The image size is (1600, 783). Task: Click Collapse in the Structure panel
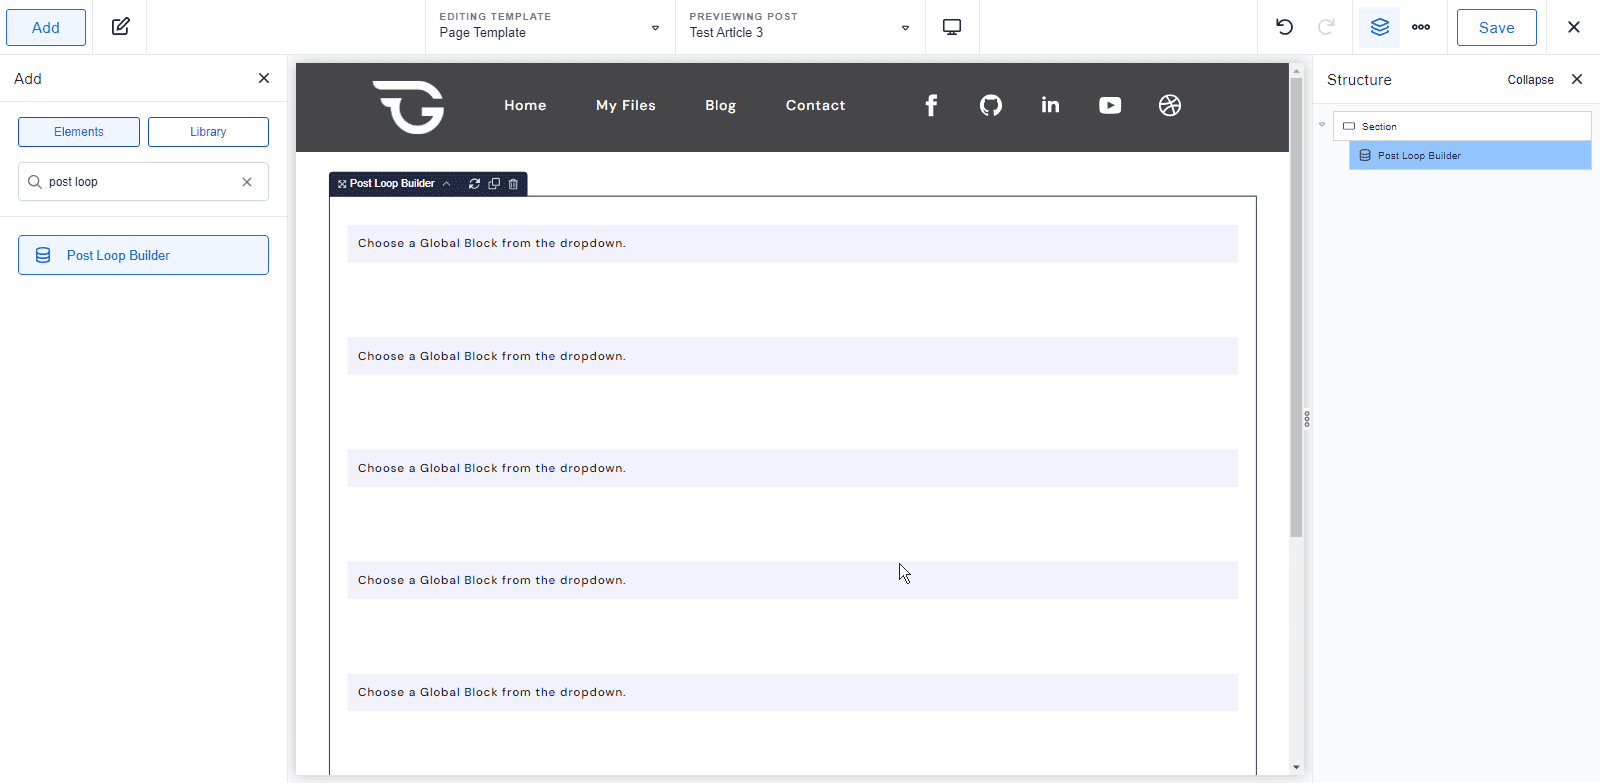pos(1530,80)
